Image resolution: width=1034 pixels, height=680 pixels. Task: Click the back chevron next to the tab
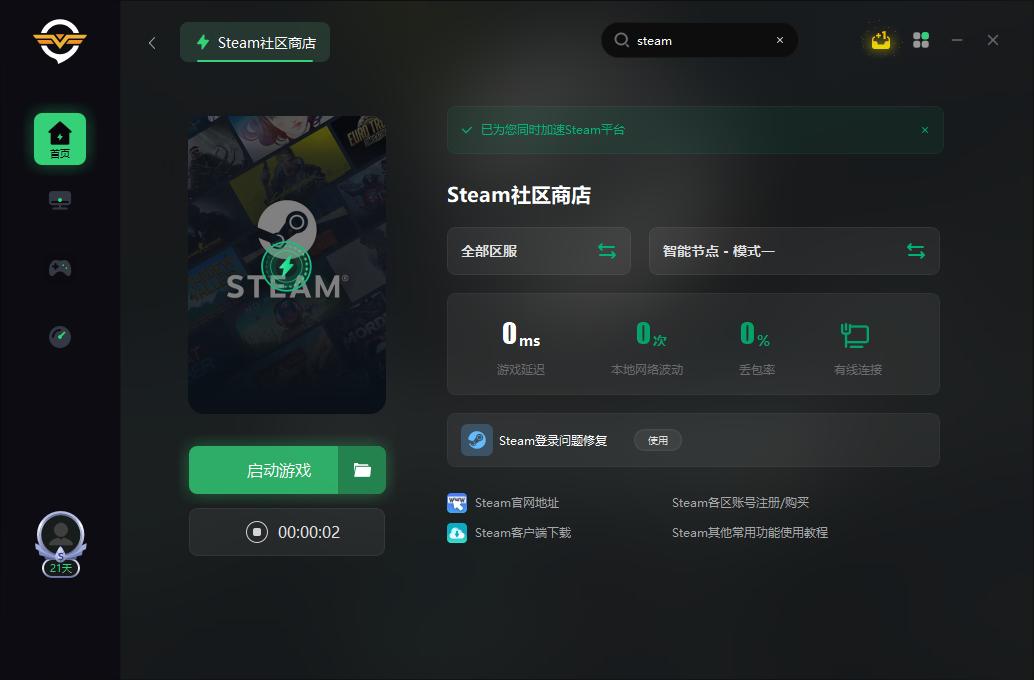point(151,43)
